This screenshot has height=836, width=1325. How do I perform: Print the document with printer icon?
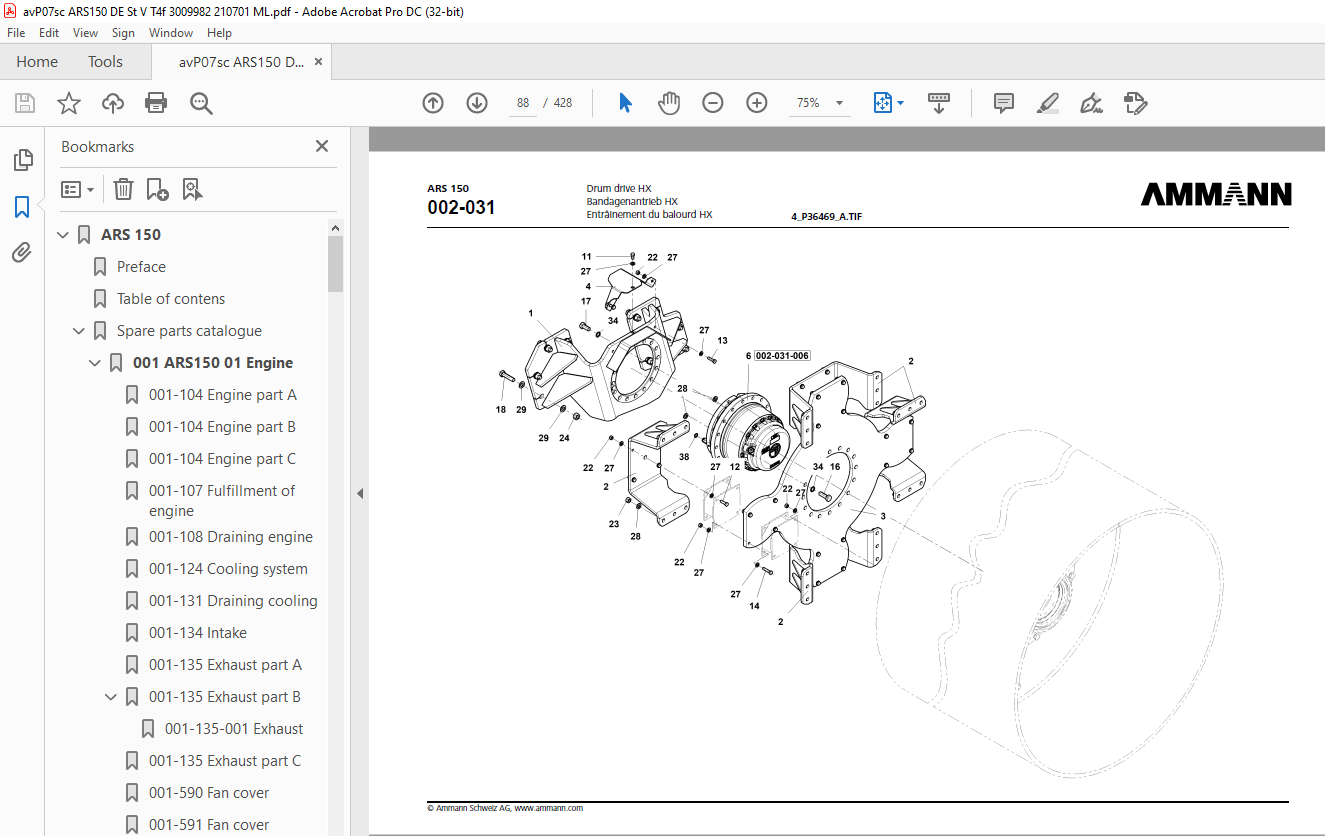(x=156, y=103)
